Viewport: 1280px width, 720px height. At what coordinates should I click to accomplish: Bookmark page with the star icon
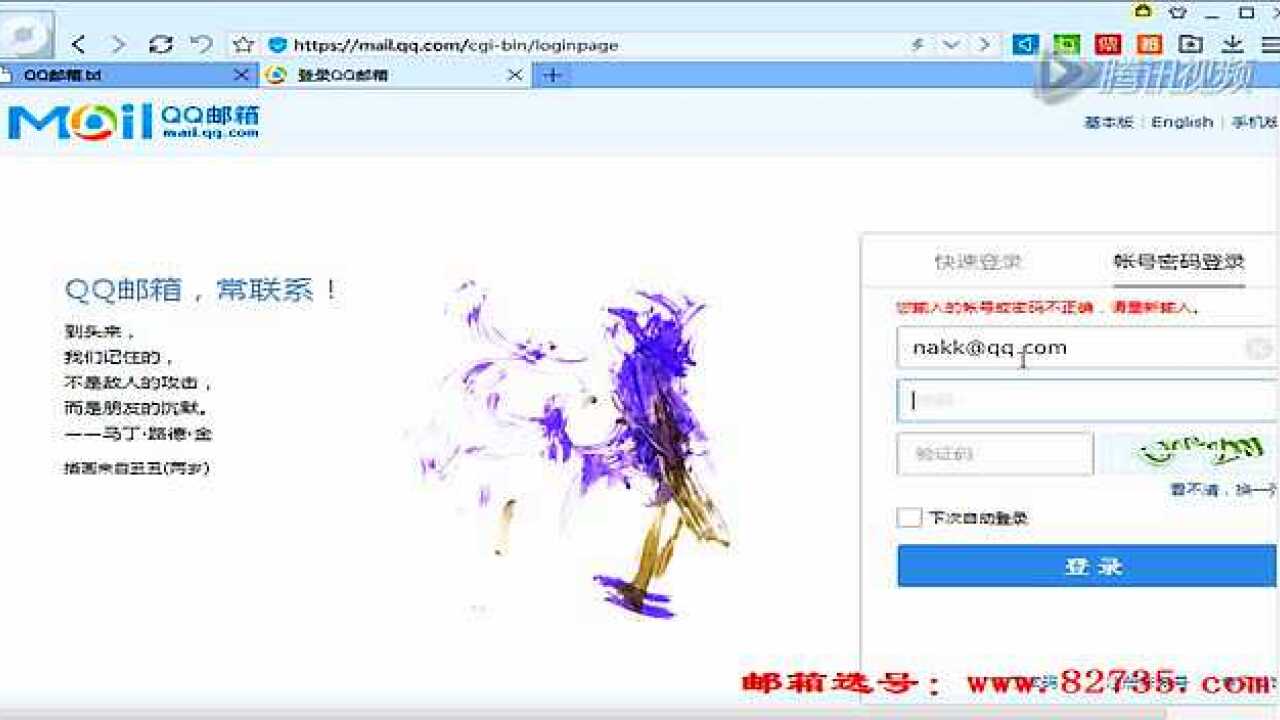(x=243, y=45)
